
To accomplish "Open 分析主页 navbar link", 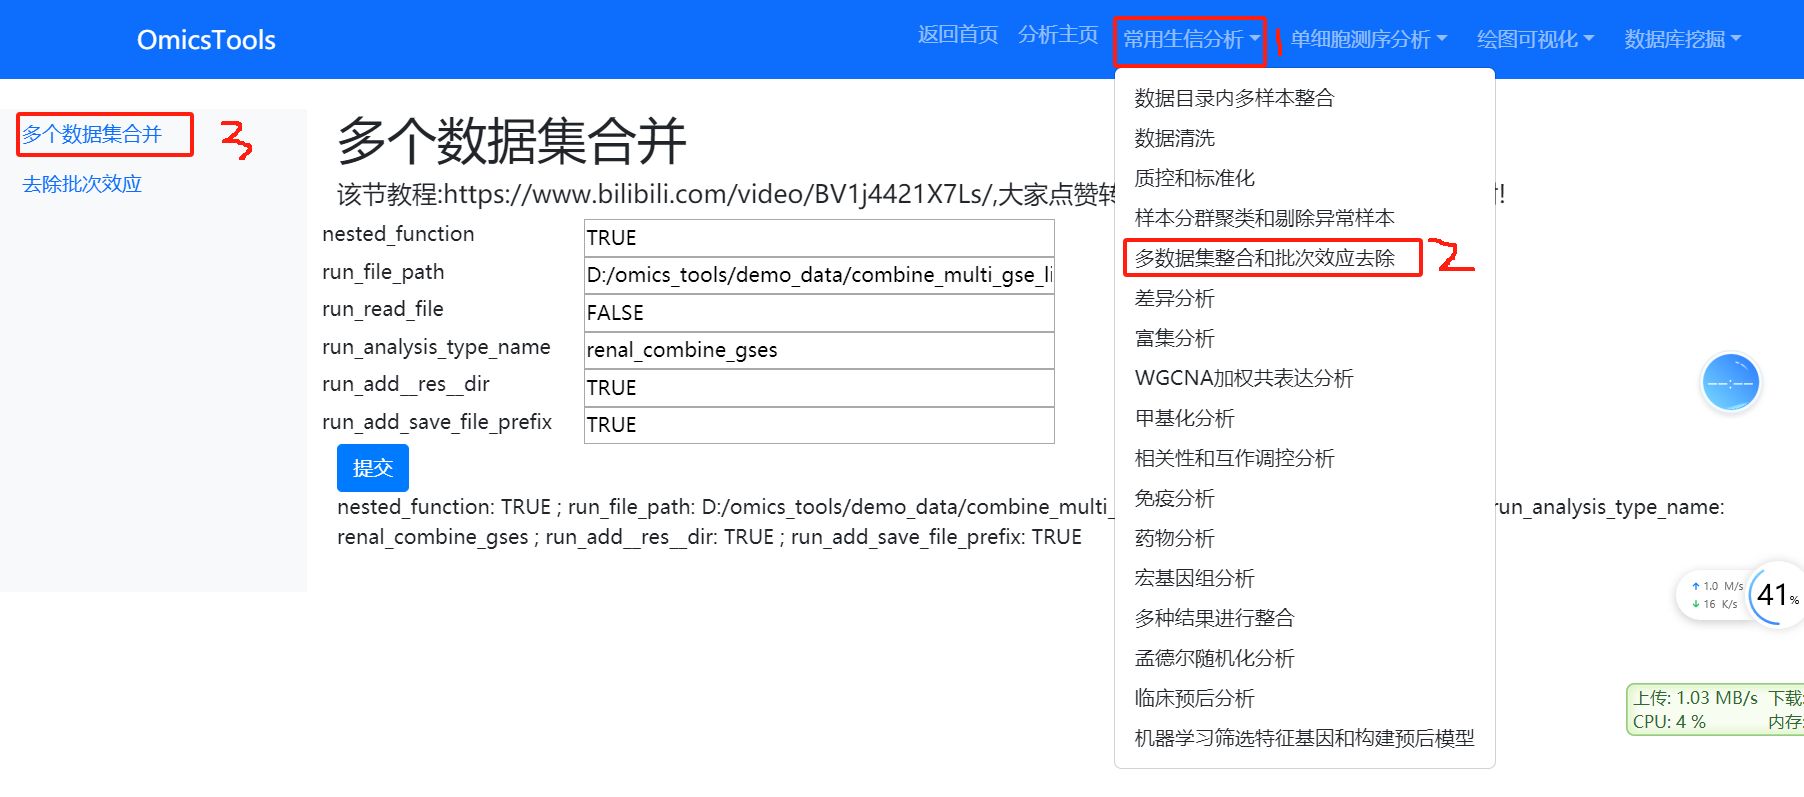I will (x=1058, y=35).
